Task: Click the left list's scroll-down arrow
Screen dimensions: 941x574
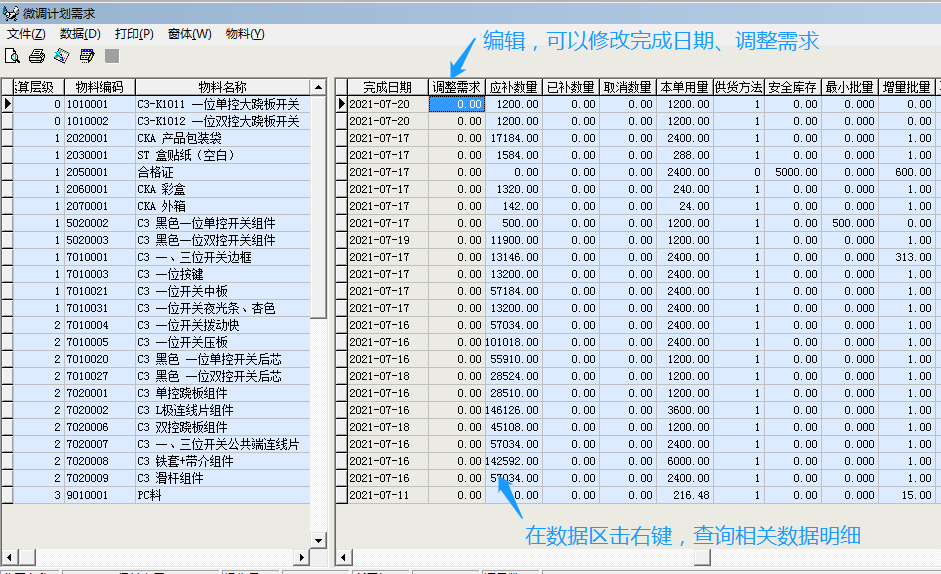Action: (319, 540)
